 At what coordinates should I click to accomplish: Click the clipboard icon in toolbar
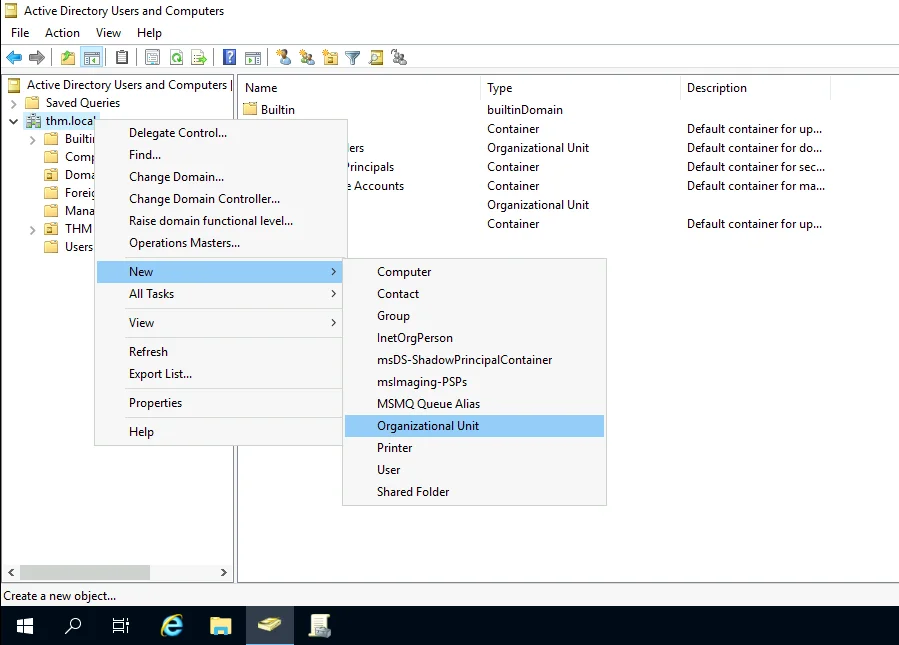coord(122,57)
